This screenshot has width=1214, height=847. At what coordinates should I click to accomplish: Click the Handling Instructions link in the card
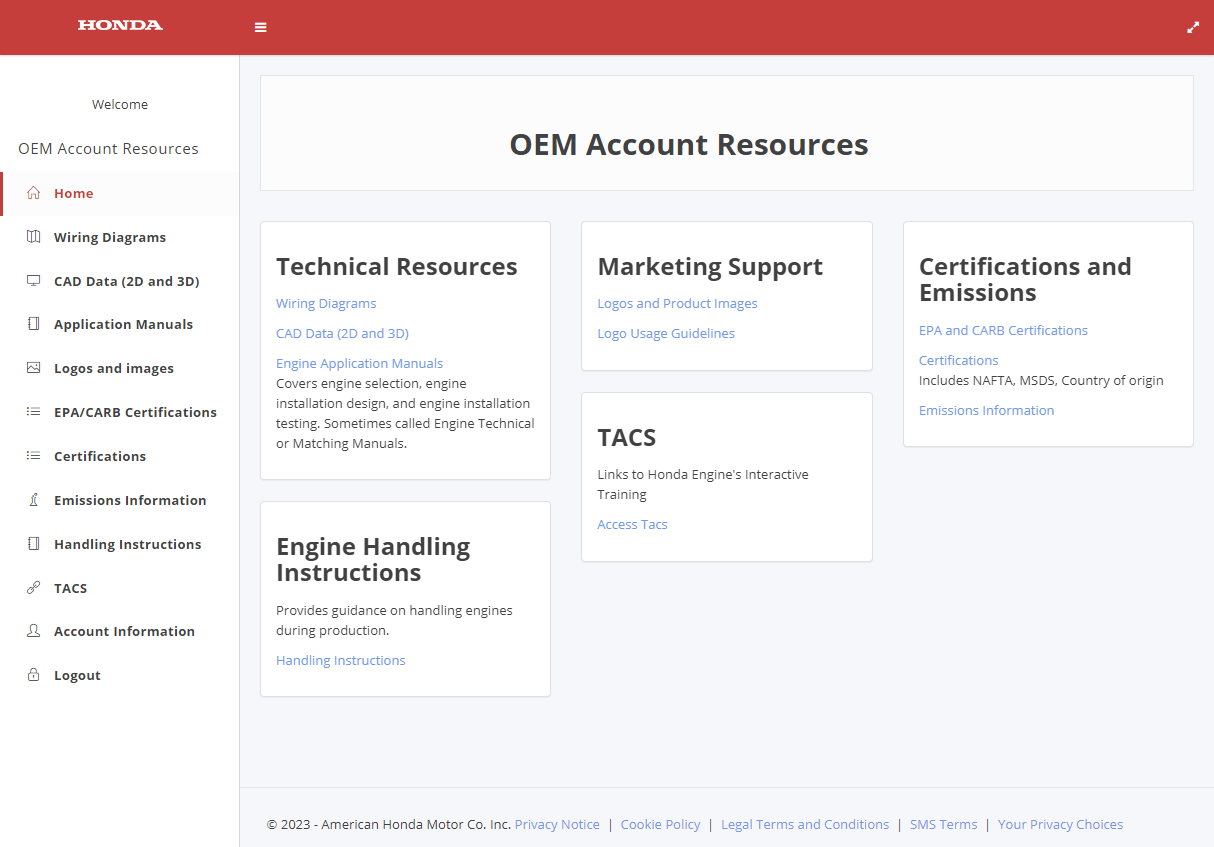(341, 661)
